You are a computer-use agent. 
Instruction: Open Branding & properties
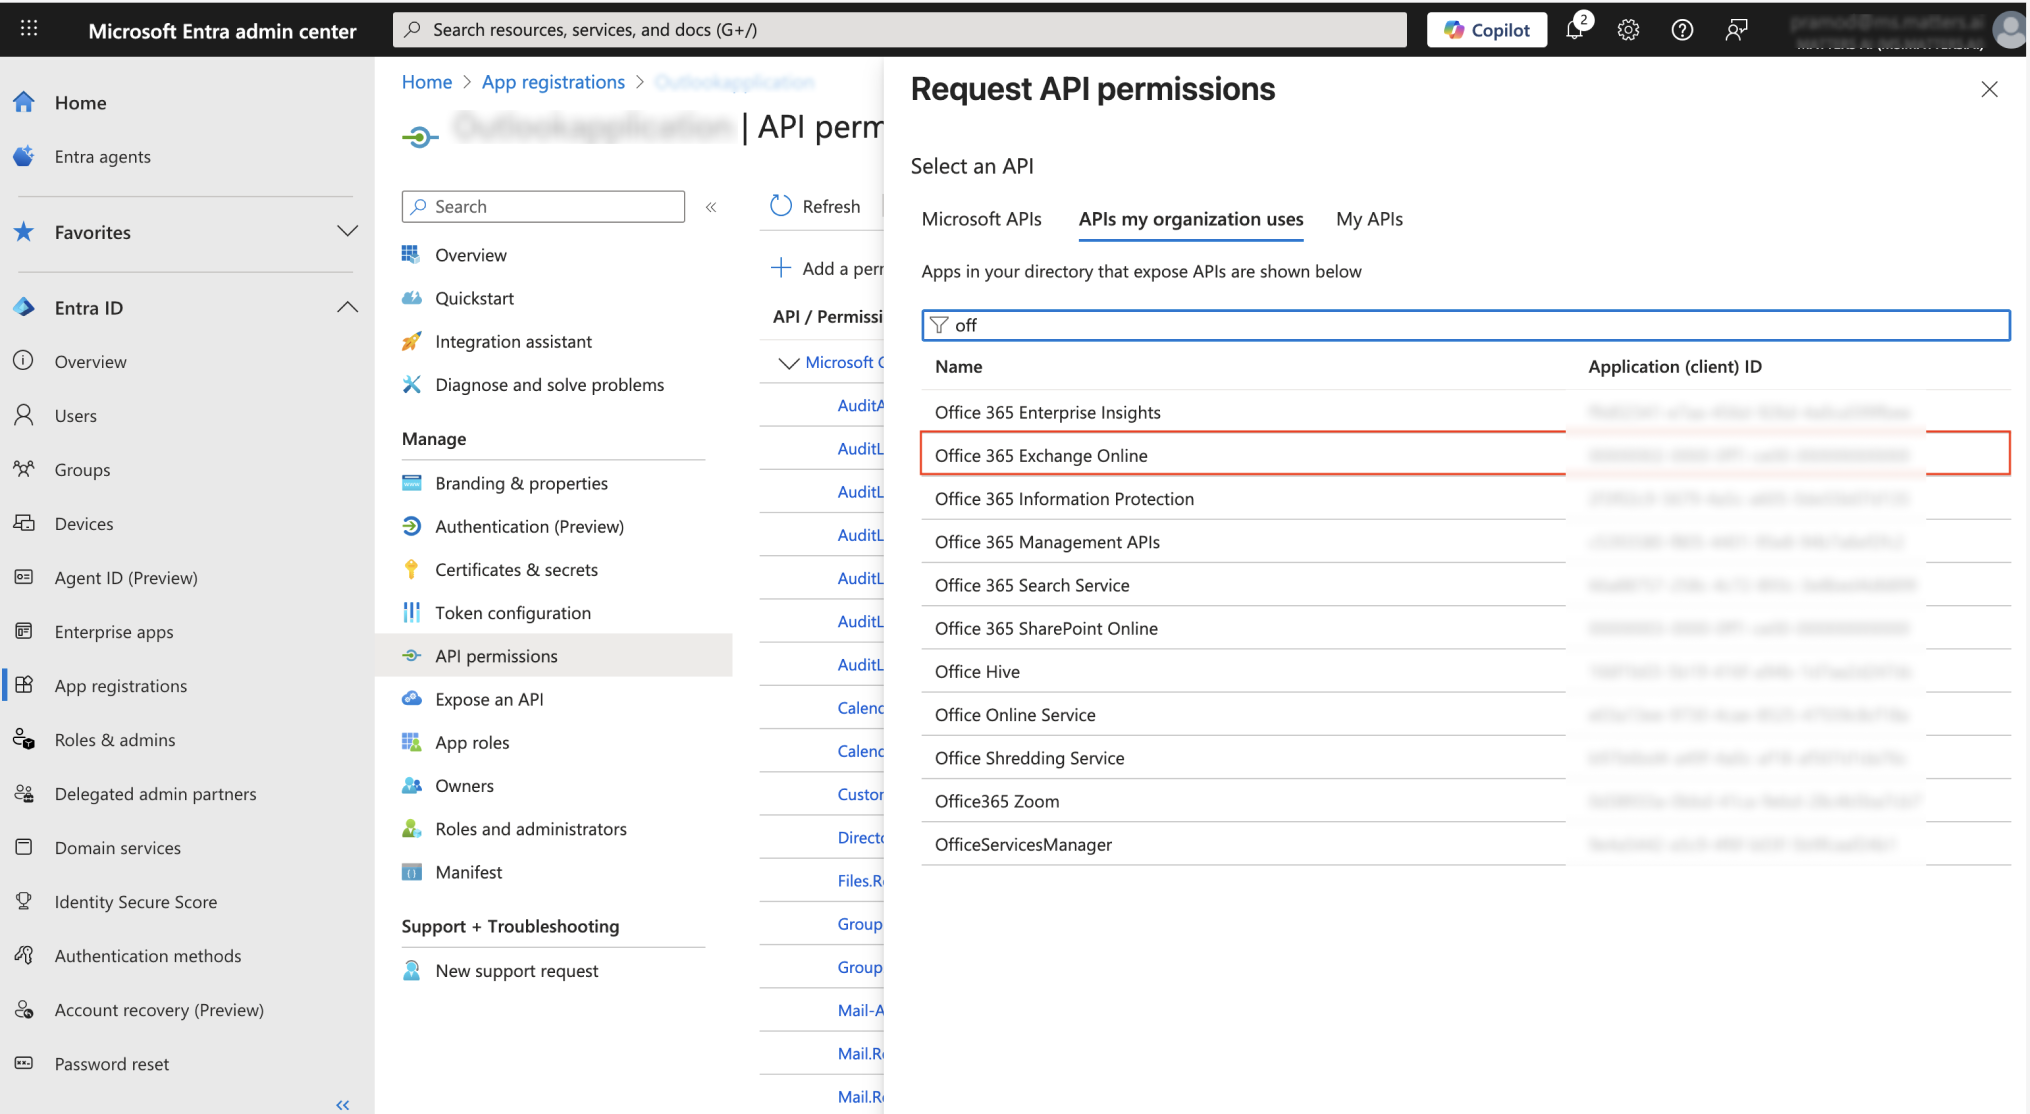click(522, 483)
